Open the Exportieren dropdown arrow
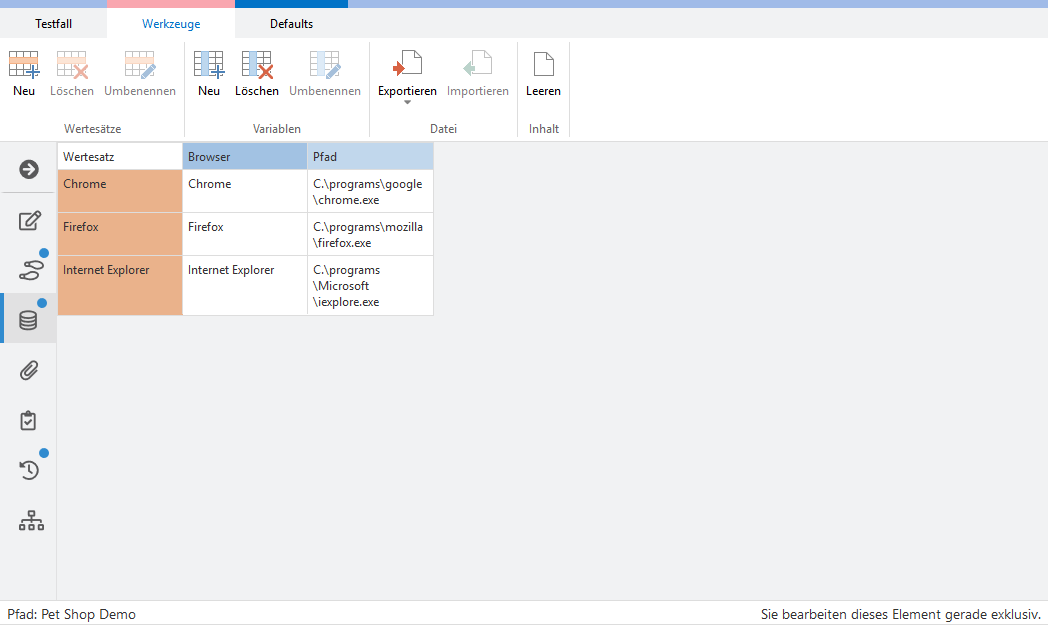1048x626 pixels. 407,103
